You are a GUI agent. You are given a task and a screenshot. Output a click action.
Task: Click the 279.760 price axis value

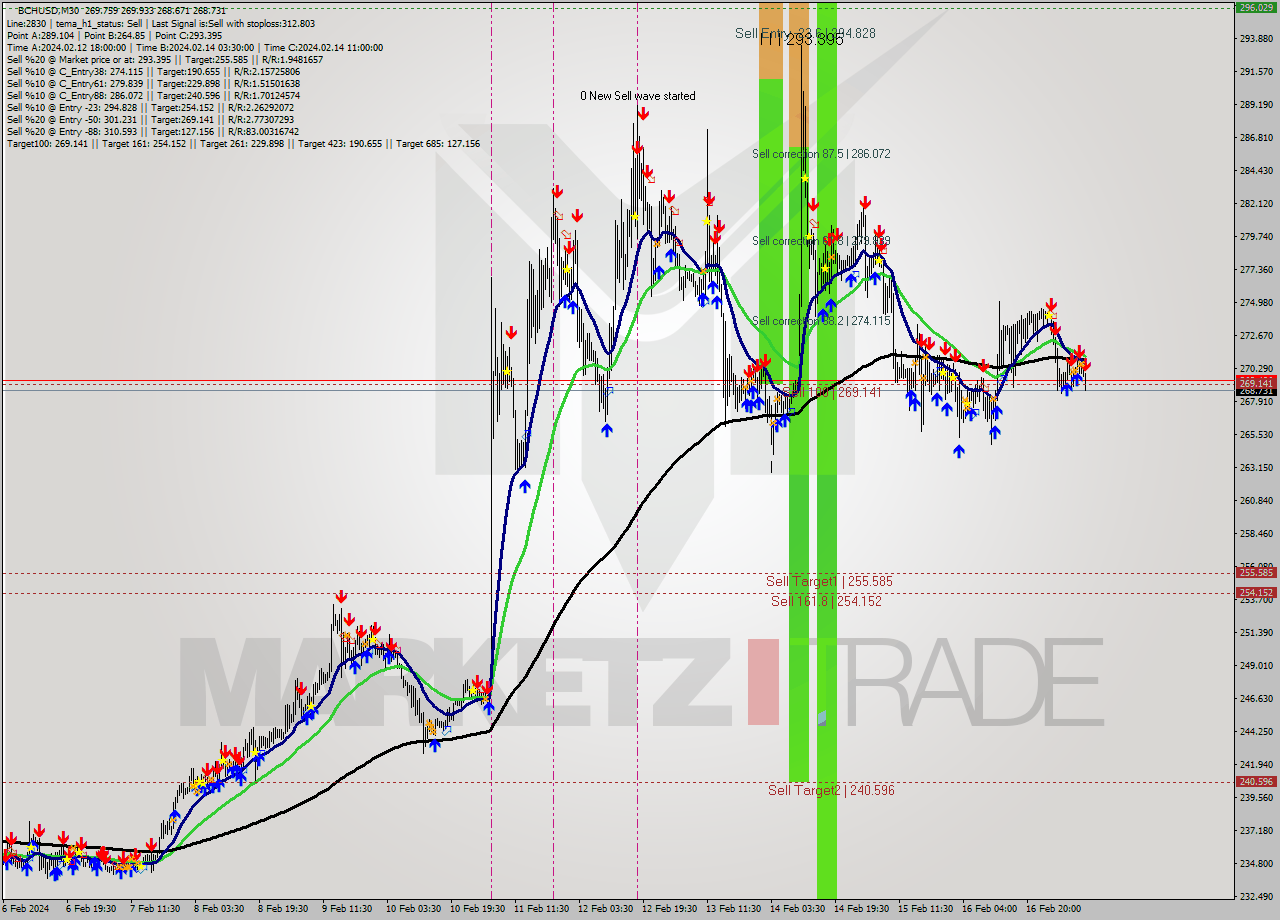(x=1256, y=237)
